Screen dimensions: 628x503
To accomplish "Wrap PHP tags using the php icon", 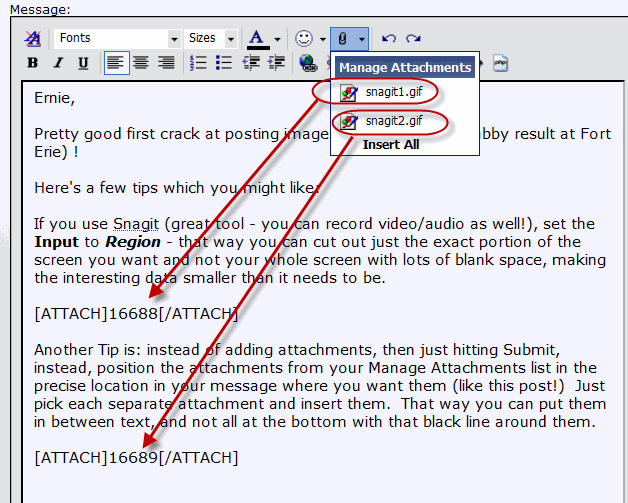I will (500, 63).
